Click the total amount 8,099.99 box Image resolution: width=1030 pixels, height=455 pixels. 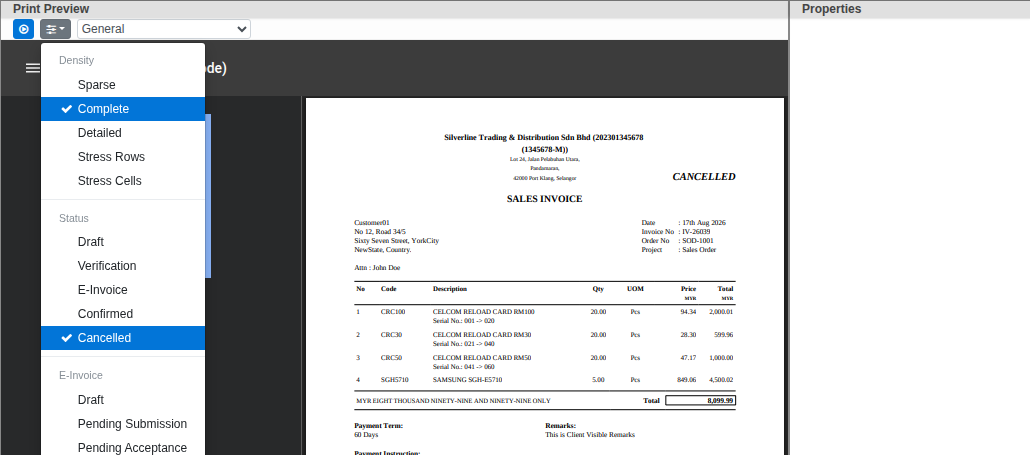pos(700,400)
